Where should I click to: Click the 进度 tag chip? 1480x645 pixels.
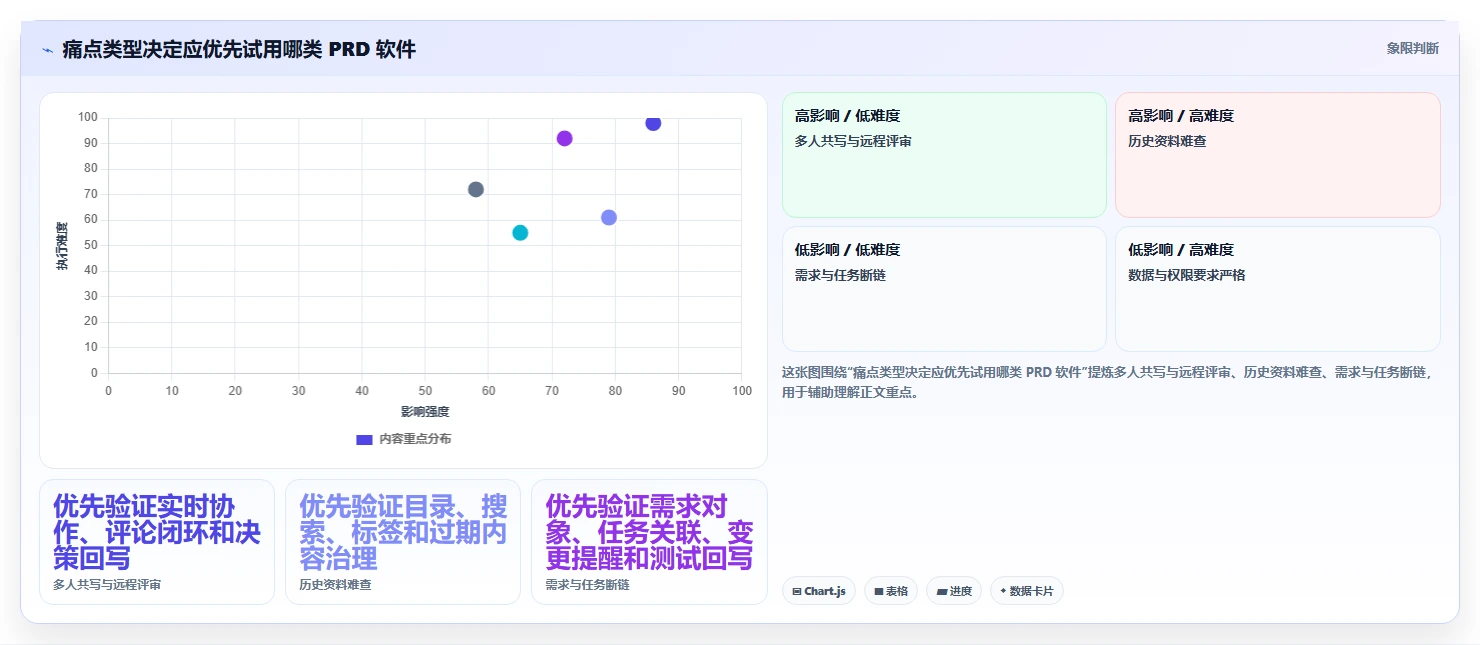pyautogui.click(x=954, y=591)
